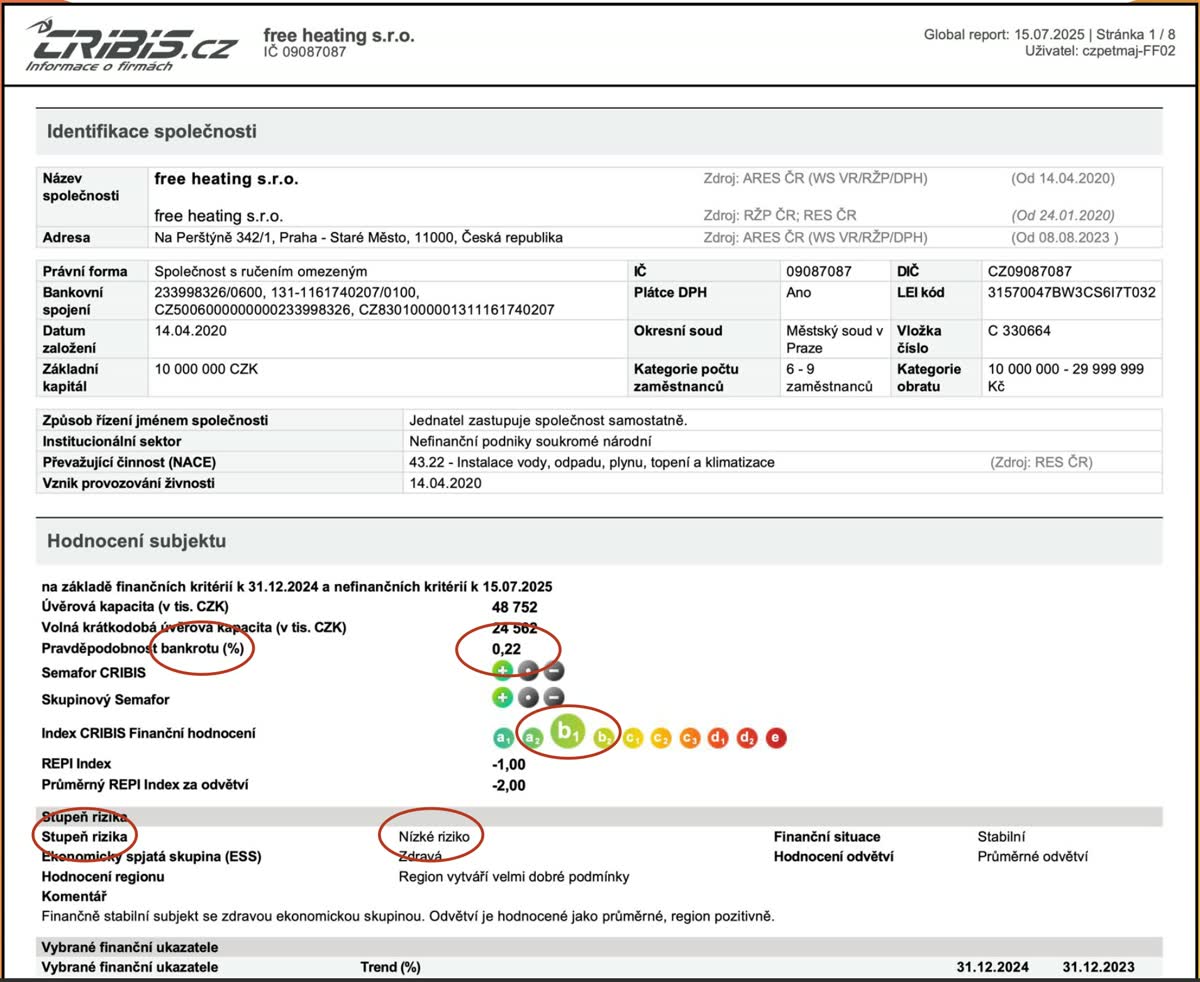Select the d2 rating circle
This screenshot has width=1200, height=982.
tap(747, 738)
